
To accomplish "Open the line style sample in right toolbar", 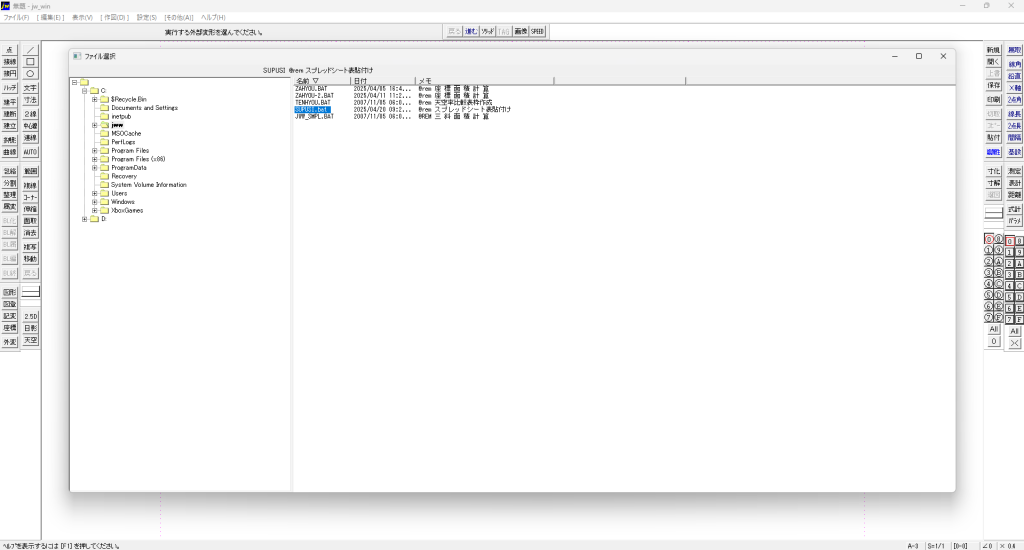I will point(993,214).
